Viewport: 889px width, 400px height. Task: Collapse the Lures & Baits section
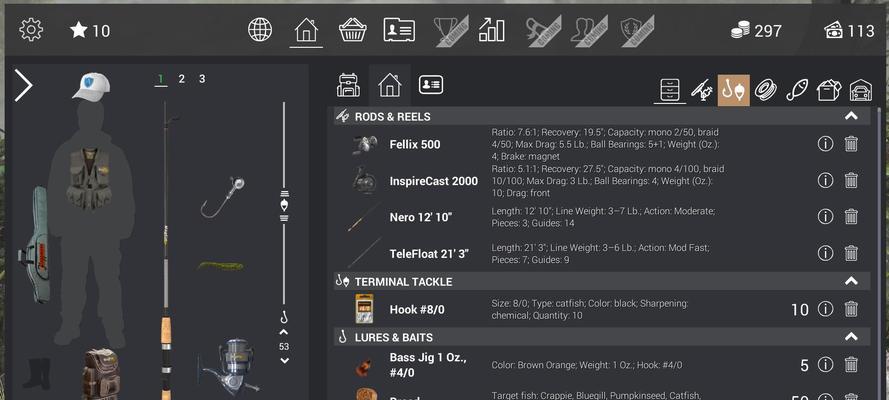(x=851, y=337)
